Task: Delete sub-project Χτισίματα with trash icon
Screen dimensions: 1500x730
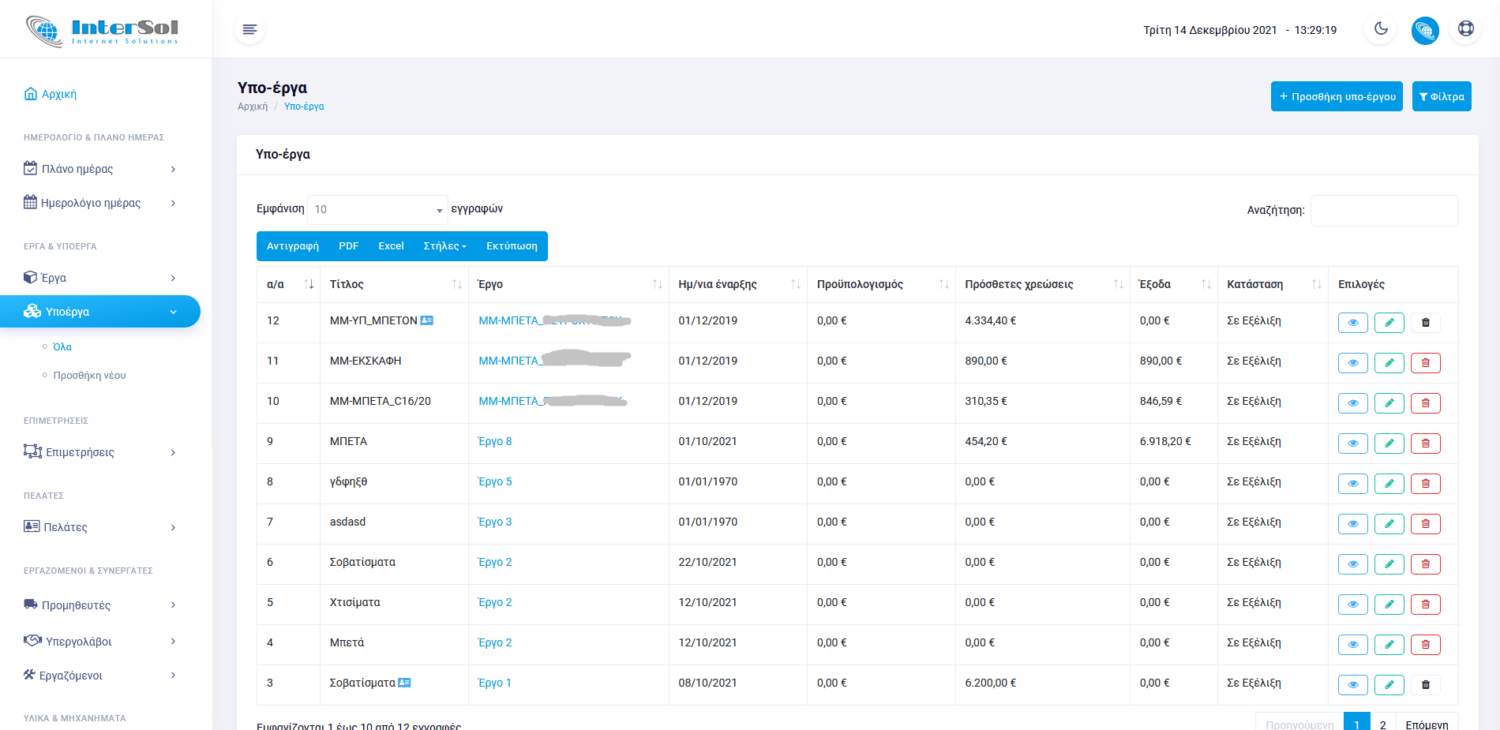Action: pyautogui.click(x=1425, y=604)
